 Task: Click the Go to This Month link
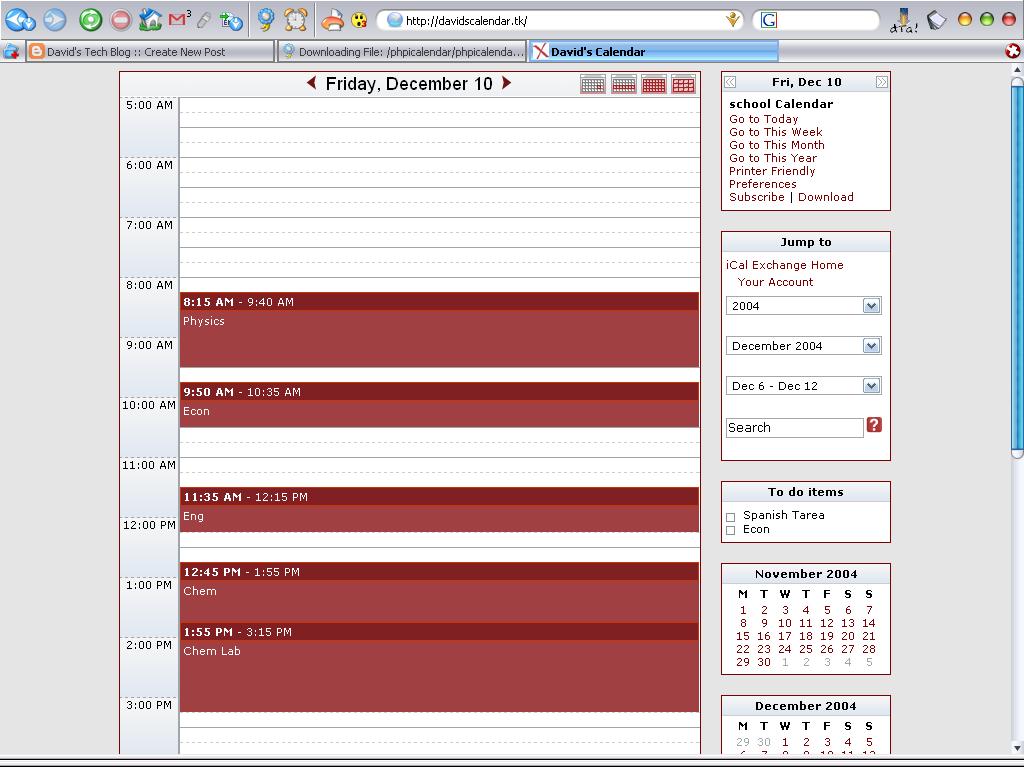pos(776,145)
